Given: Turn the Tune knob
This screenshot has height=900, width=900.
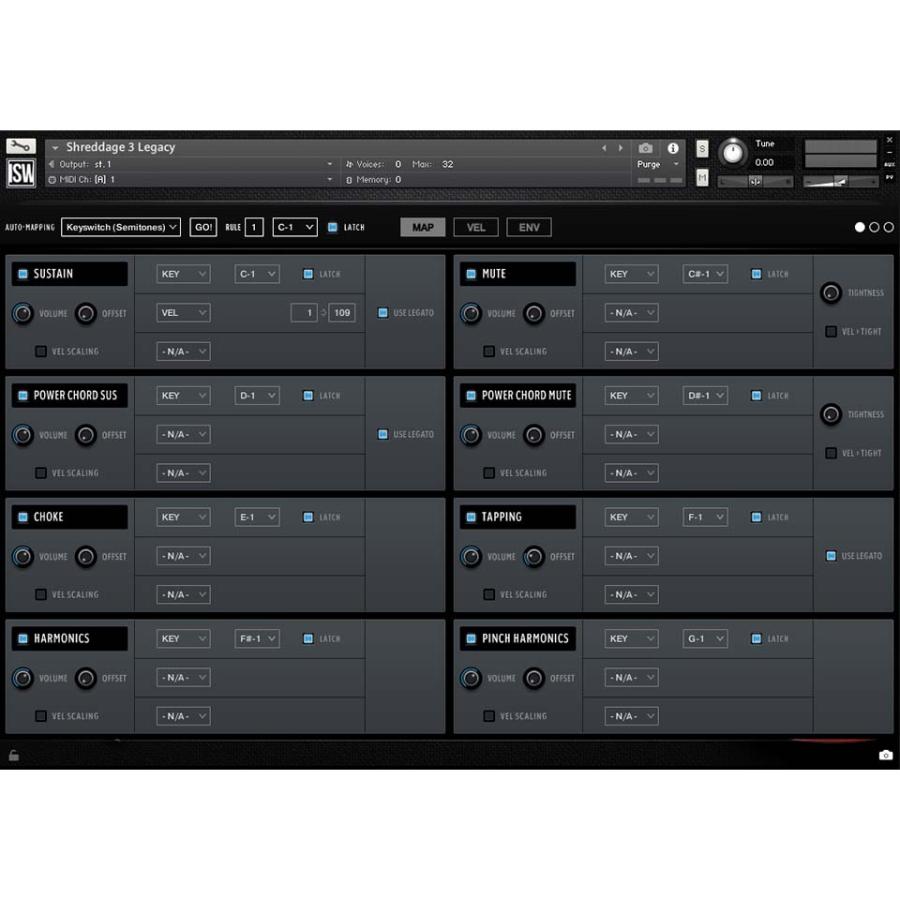Looking at the screenshot, I should [732, 153].
